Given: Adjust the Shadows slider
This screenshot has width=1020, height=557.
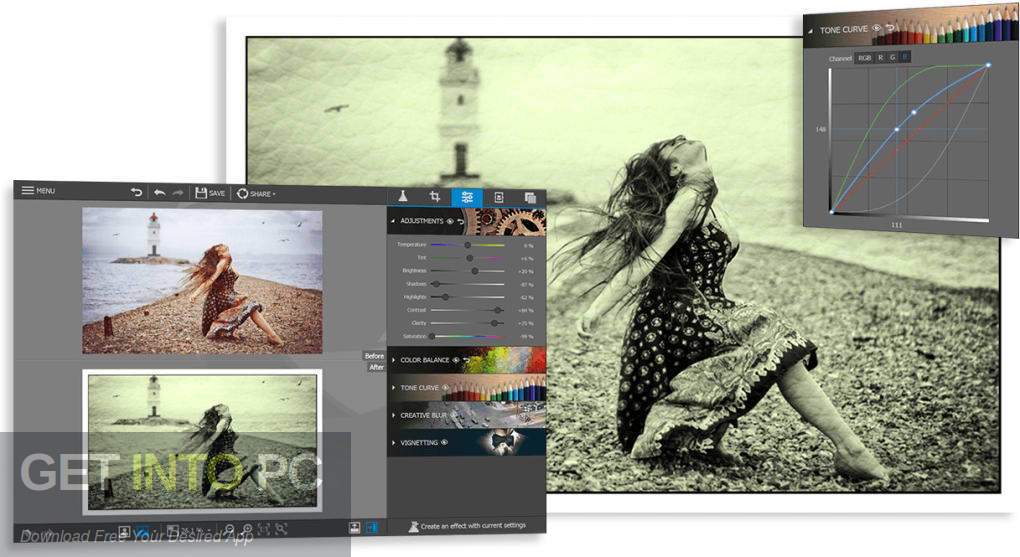Looking at the screenshot, I should point(468,284).
